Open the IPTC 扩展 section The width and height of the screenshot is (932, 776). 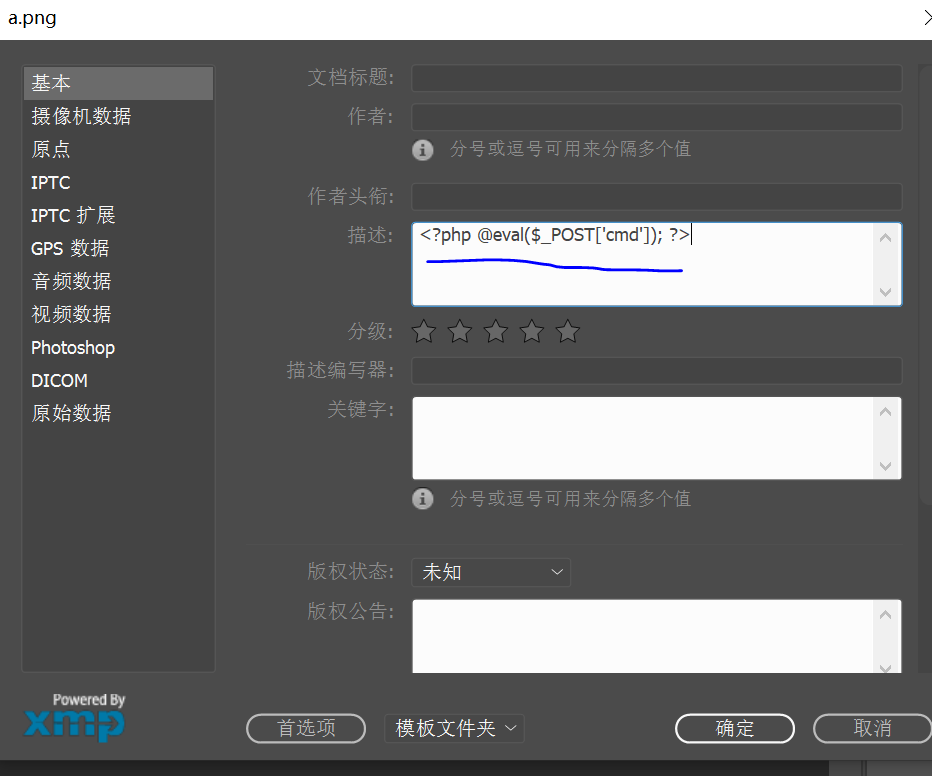[x=118, y=215]
